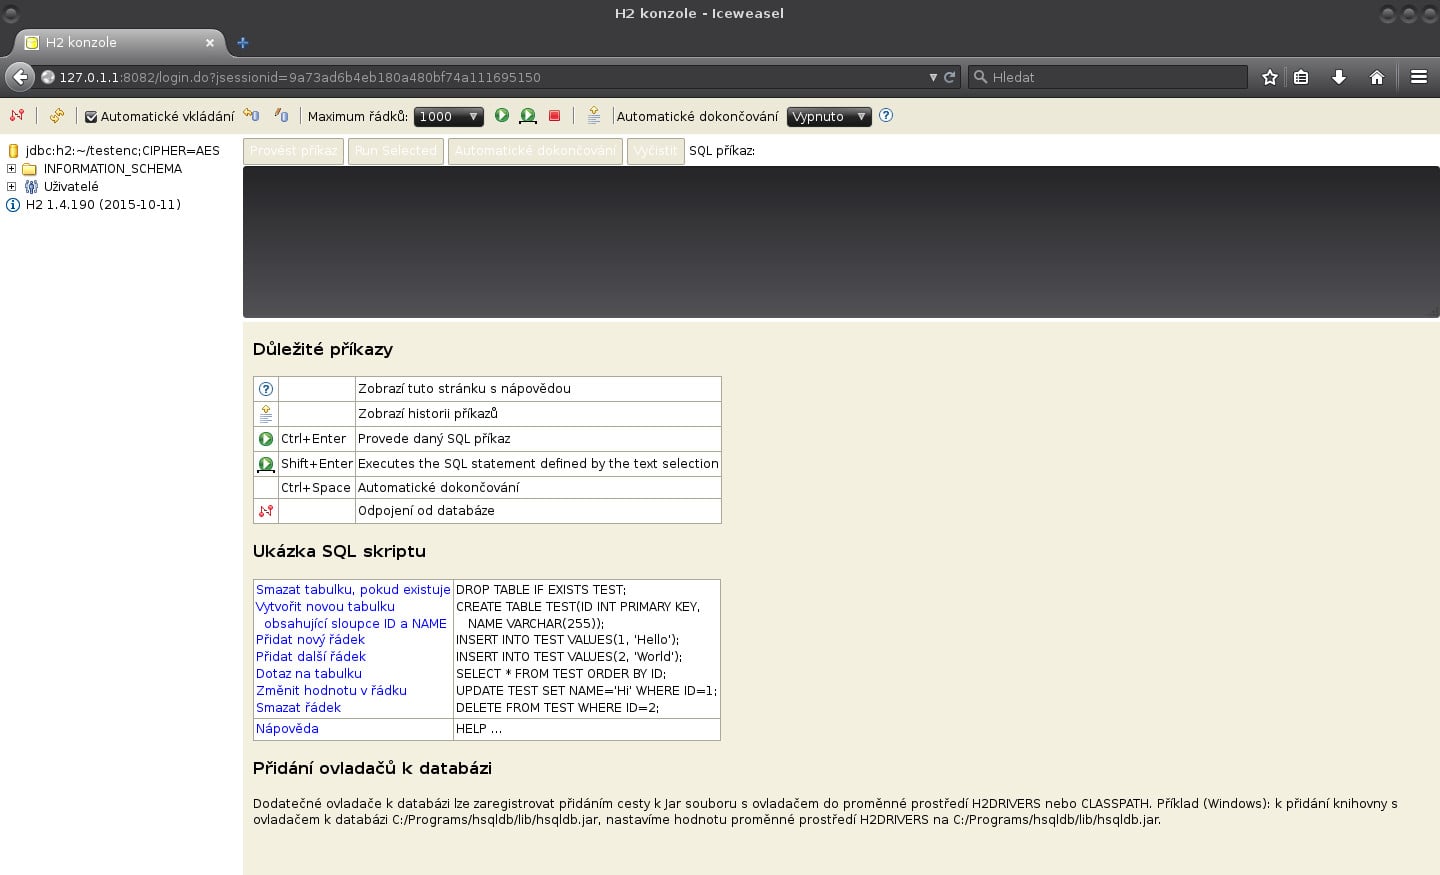Click the run selected statement icon

coord(528,116)
